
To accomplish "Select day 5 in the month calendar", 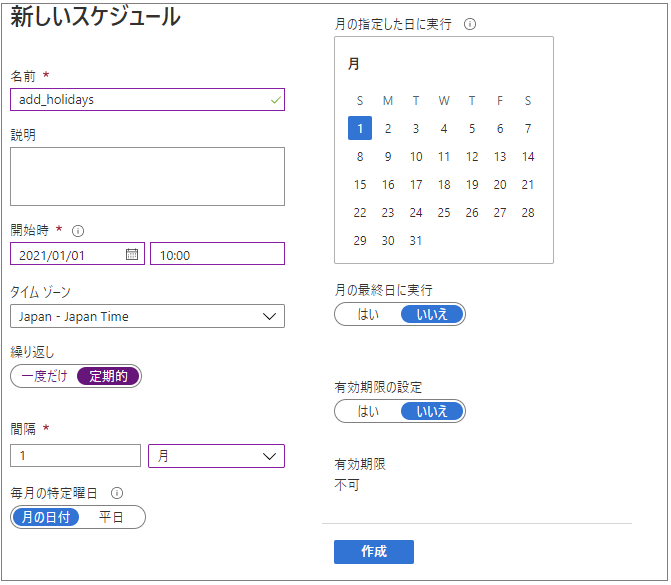I will [472, 128].
